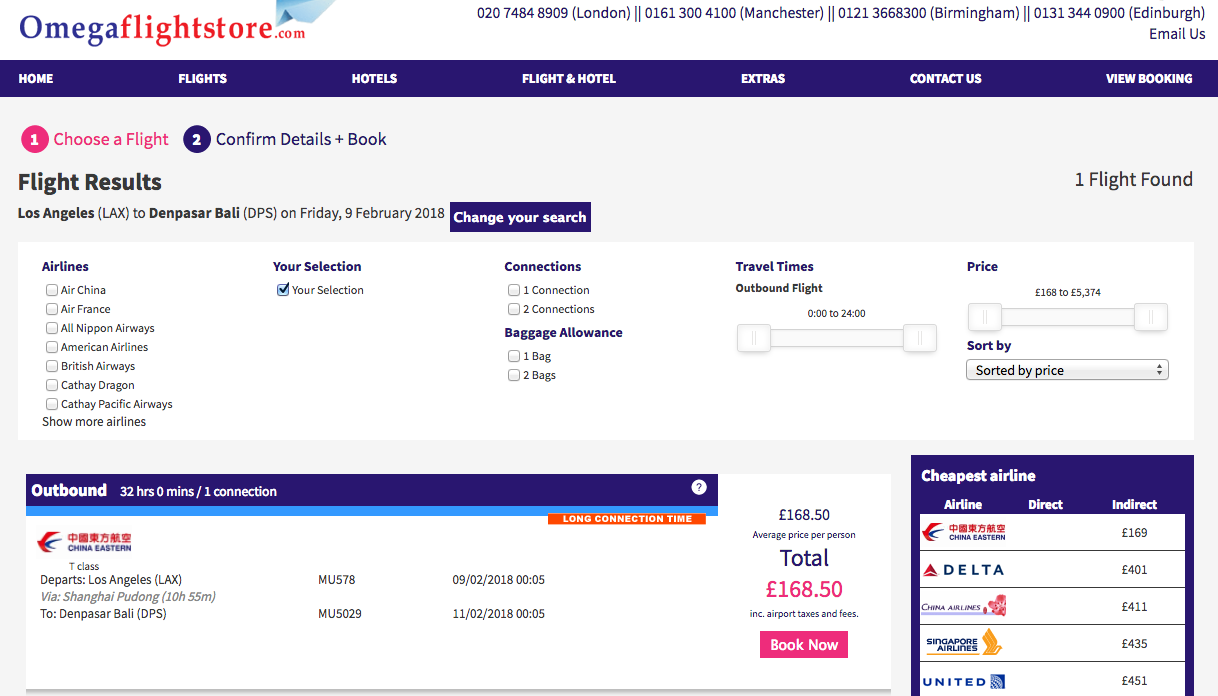This screenshot has width=1218, height=696.
Task: Click the China Airlines logo in Cheapest airline
Action: (964, 606)
